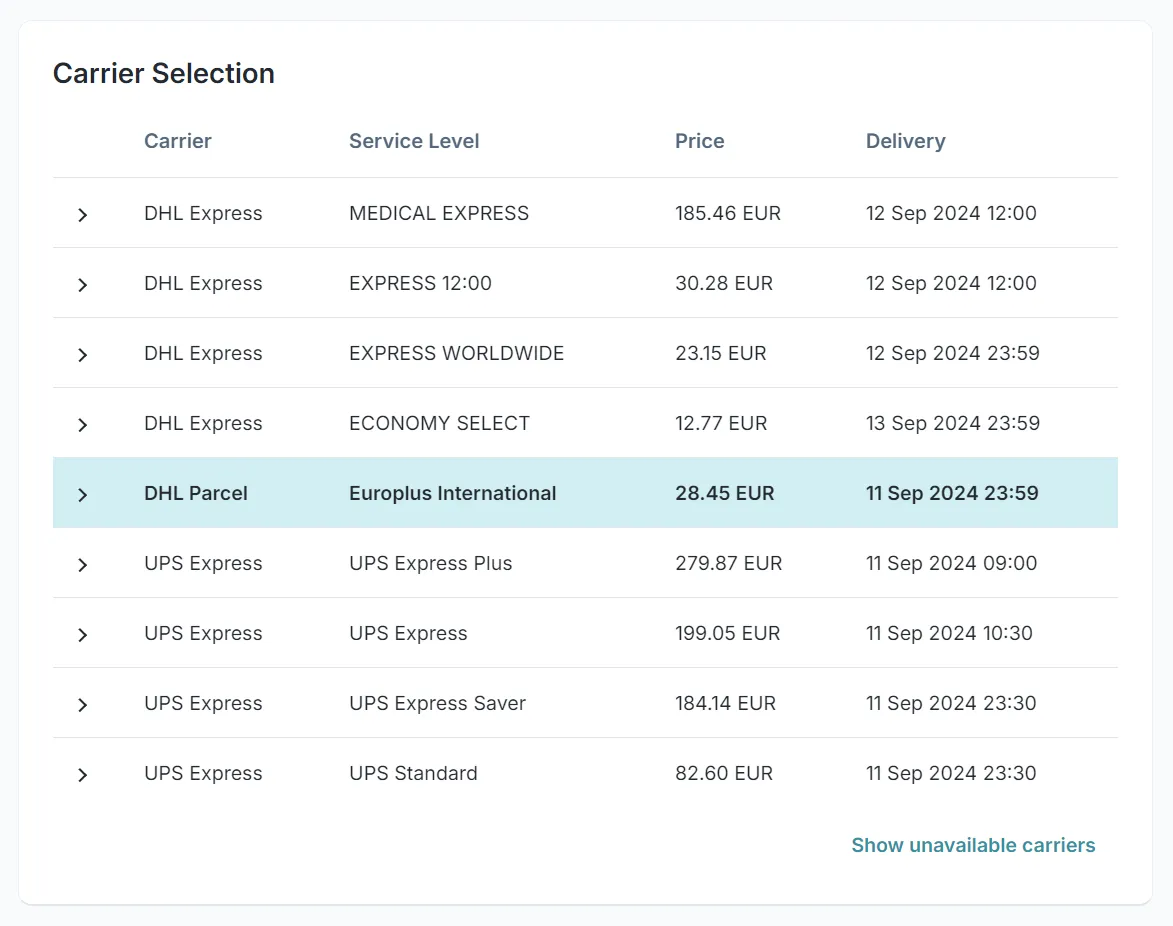
Task: Click the 28.45 EUR price
Action: click(724, 493)
